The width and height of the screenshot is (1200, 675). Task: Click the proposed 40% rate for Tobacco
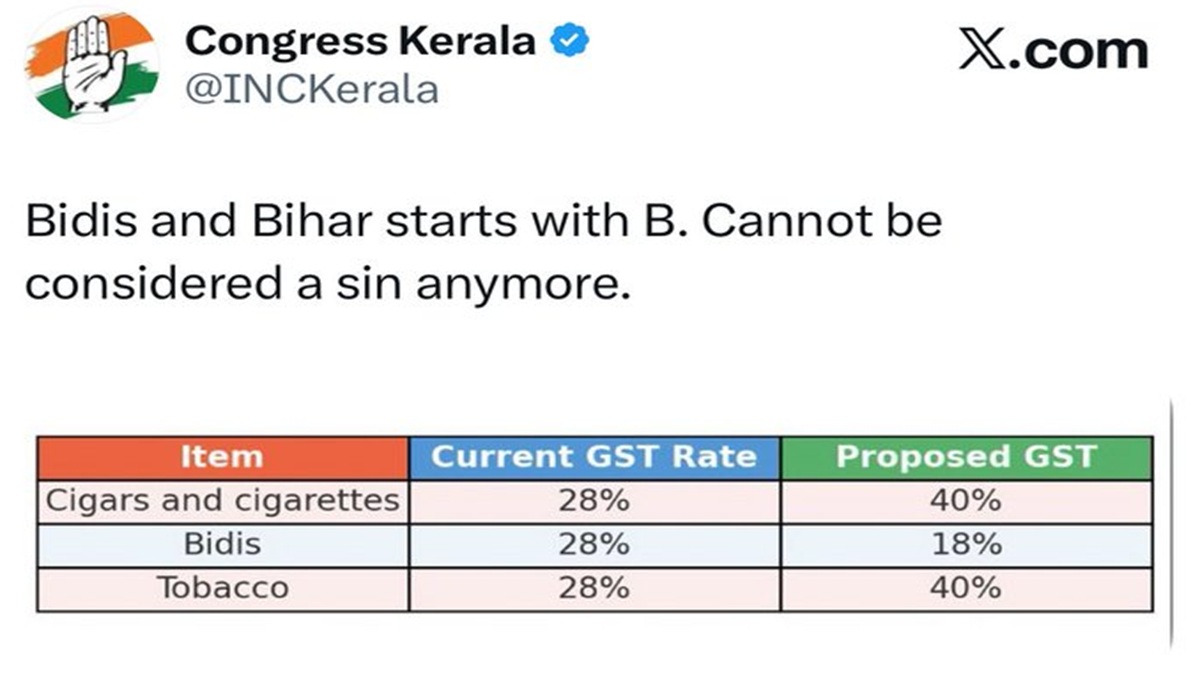pos(966,588)
